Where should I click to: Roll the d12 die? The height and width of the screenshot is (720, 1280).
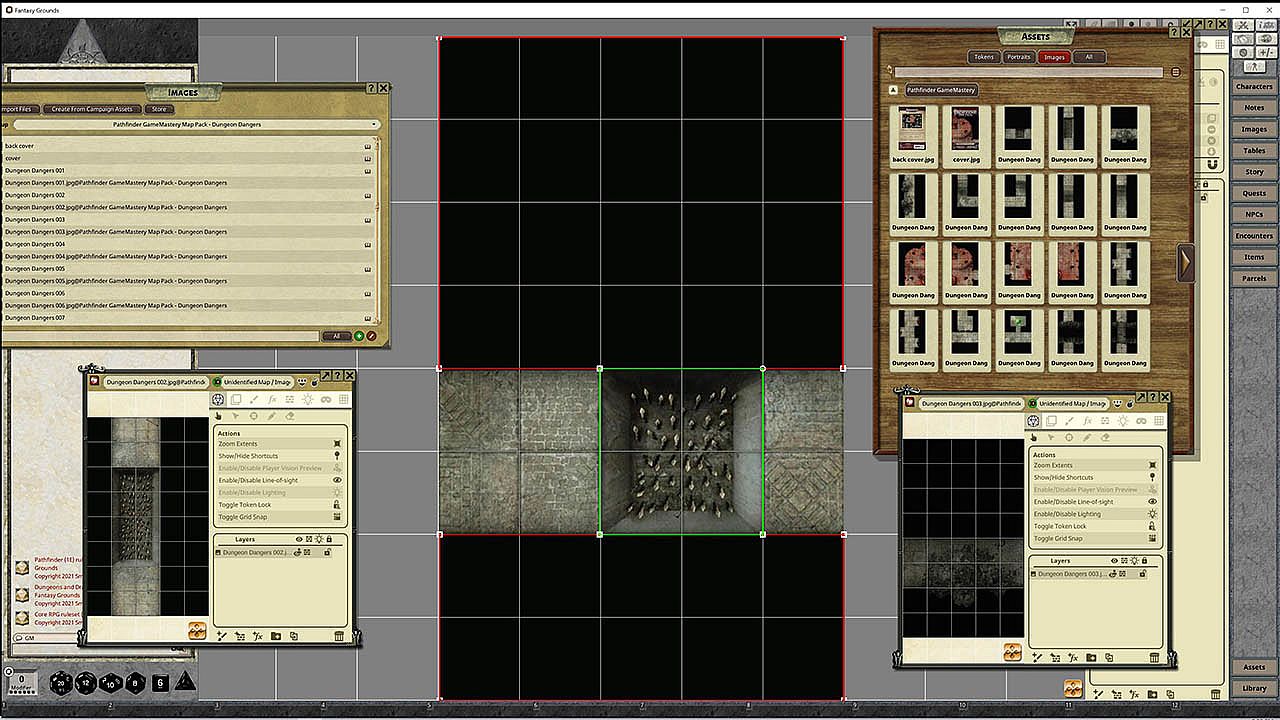coord(86,682)
